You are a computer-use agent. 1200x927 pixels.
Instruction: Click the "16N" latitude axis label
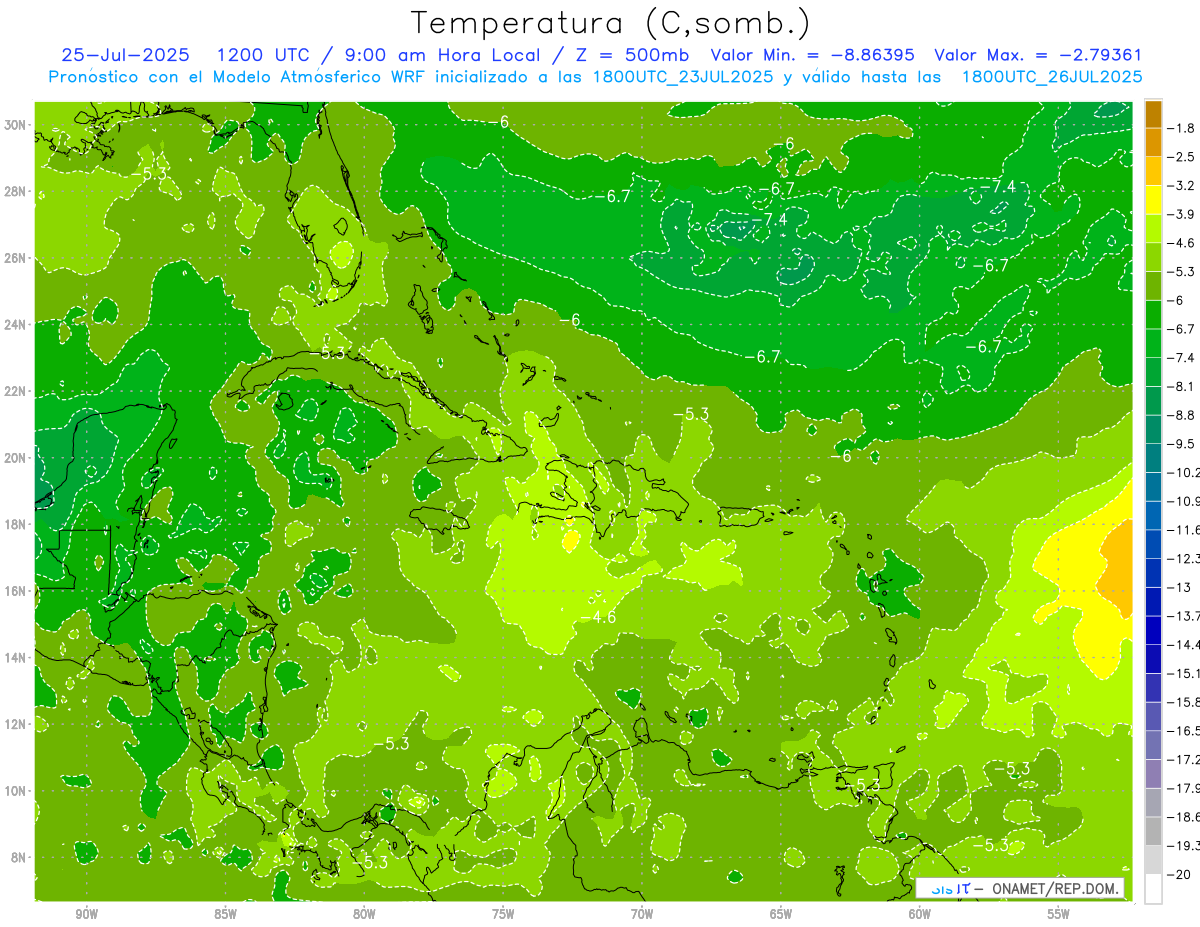(15, 591)
